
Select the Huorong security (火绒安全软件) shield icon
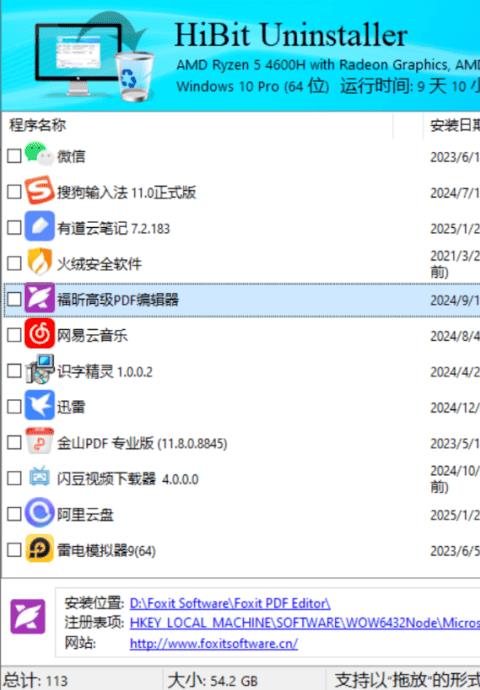39,262
